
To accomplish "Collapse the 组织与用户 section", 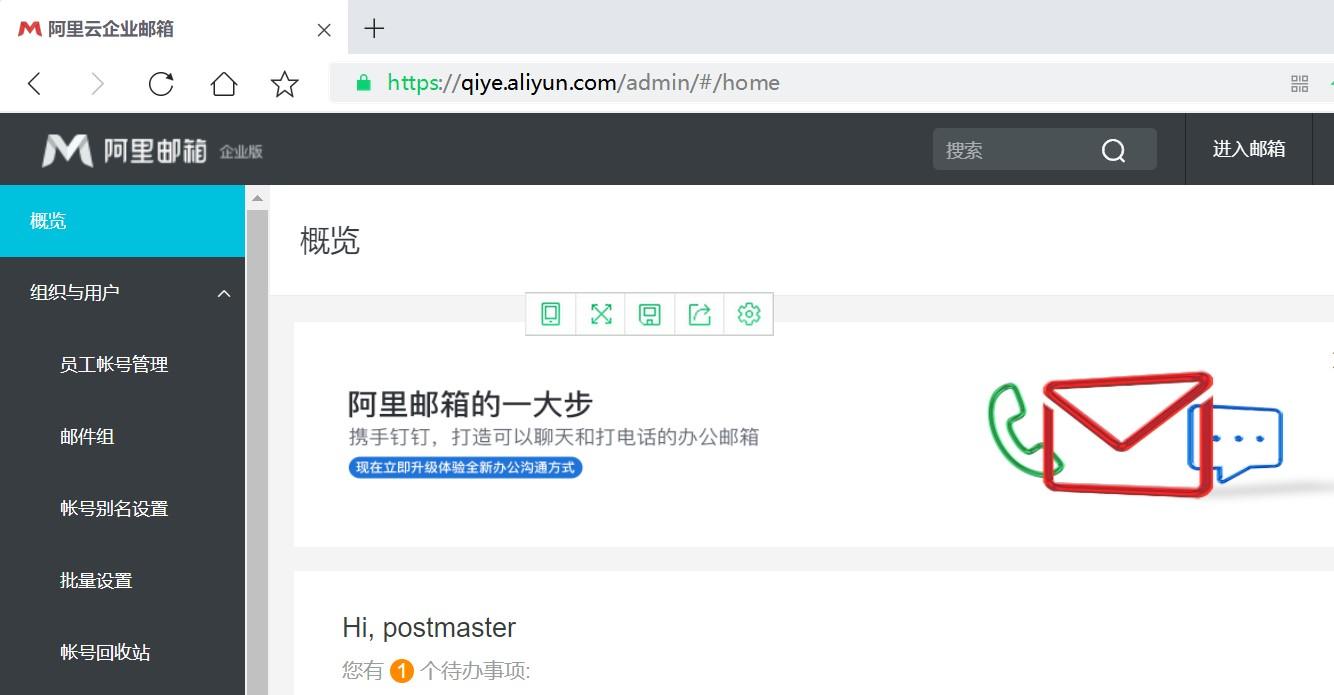I will (122, 293).
